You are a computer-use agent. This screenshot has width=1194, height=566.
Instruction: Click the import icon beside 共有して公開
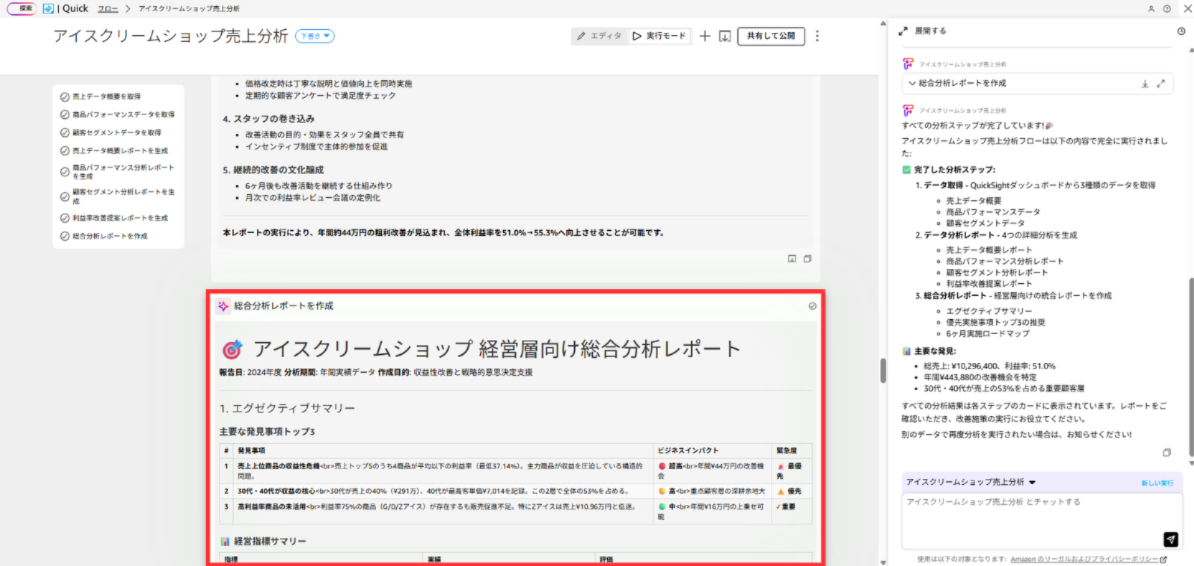coord(725,36)
